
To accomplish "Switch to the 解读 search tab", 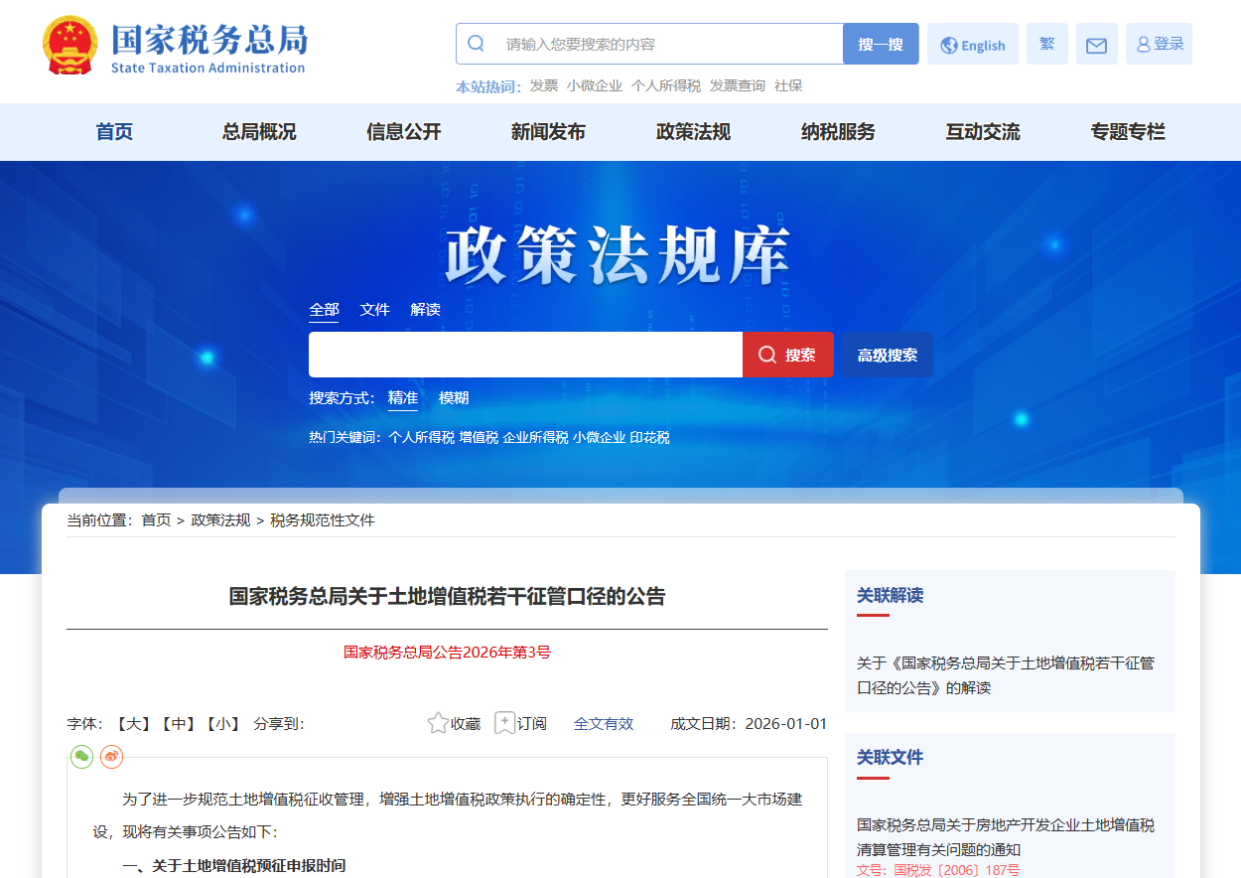I will click(x=425, y=310).
